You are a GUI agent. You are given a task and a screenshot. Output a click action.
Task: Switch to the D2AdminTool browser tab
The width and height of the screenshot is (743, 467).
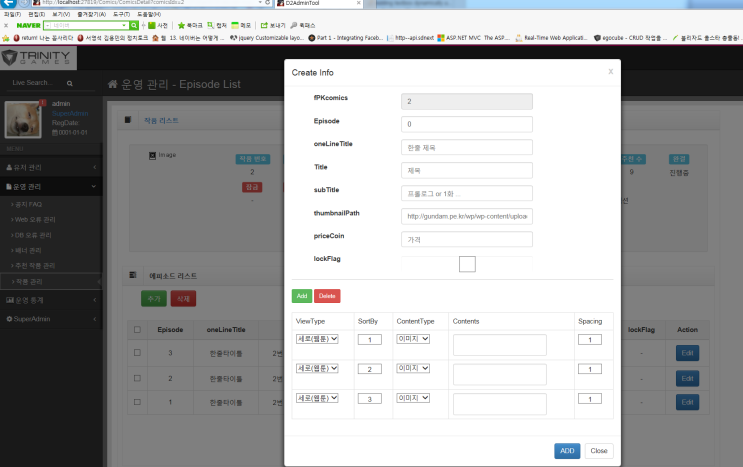[x=318, y=3]
